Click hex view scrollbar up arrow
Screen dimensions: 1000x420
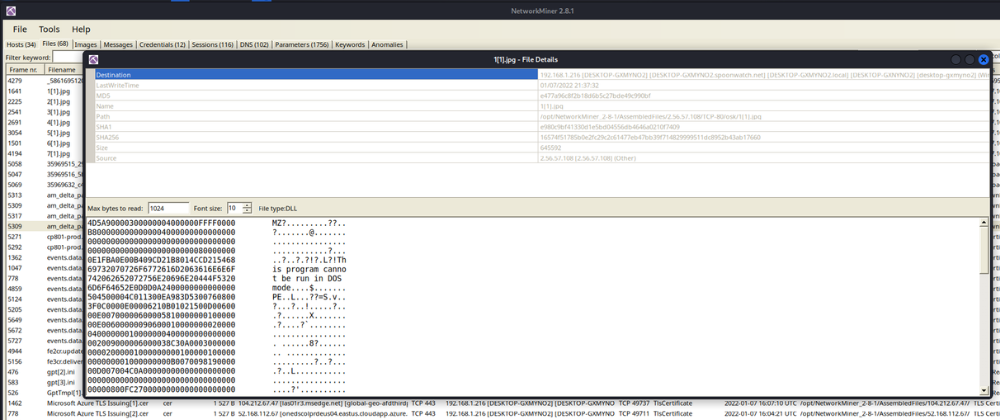click(x=984, y=223)
